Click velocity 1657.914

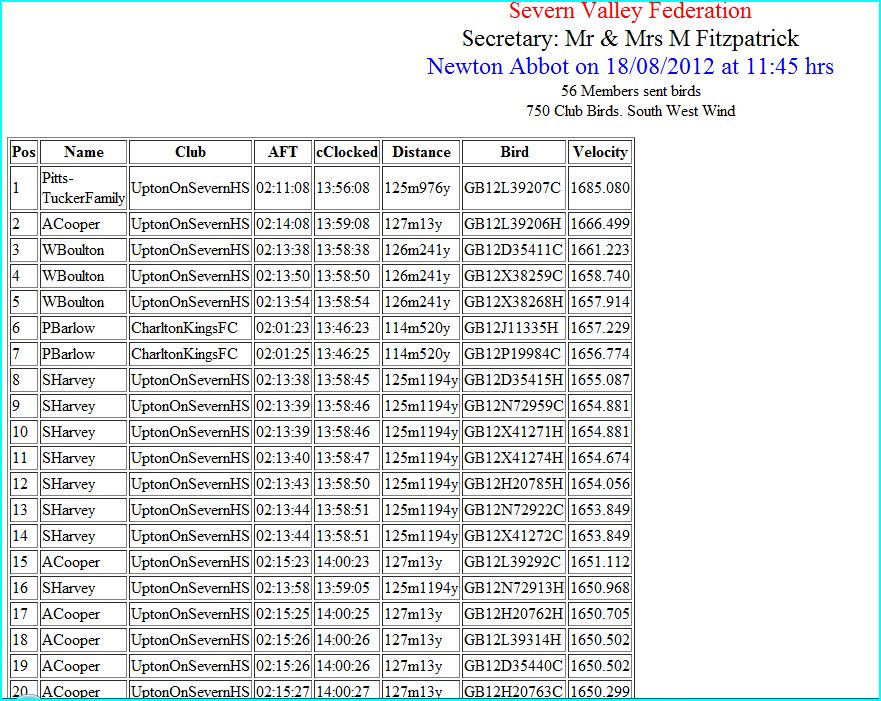(600, 302)
